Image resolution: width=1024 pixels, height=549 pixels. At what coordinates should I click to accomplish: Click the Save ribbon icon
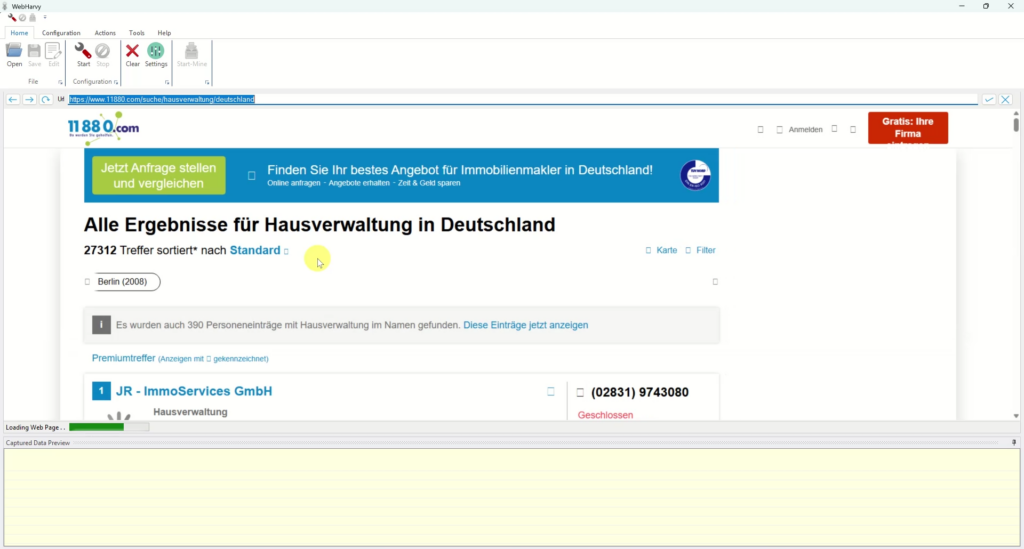coord(34,55)
